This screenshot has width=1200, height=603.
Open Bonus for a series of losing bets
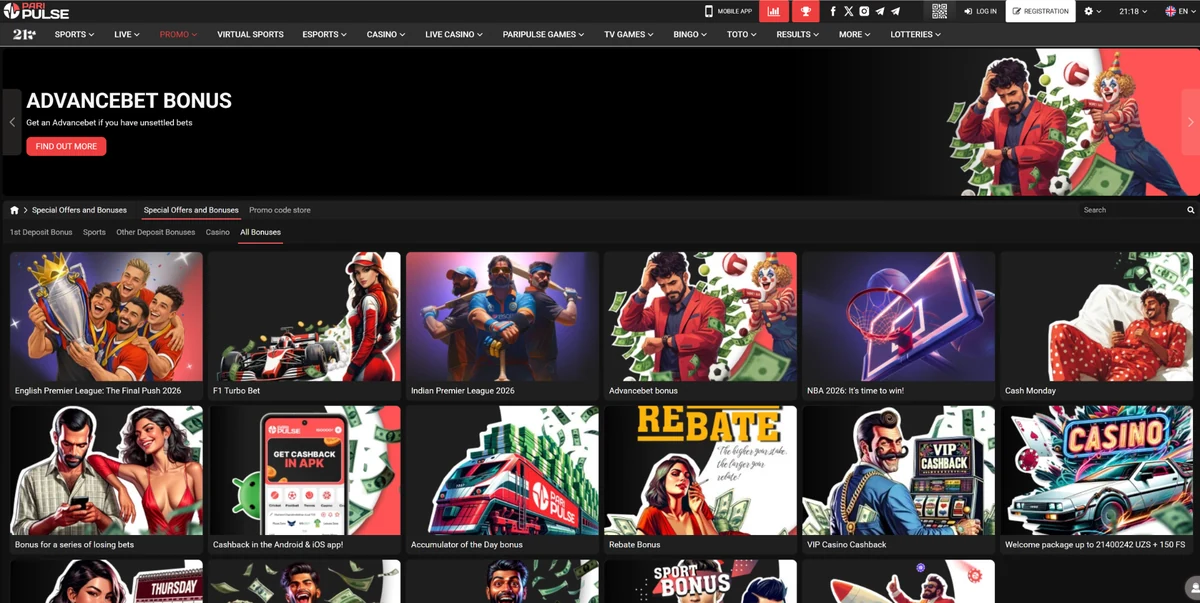click(x=106, y=480)
